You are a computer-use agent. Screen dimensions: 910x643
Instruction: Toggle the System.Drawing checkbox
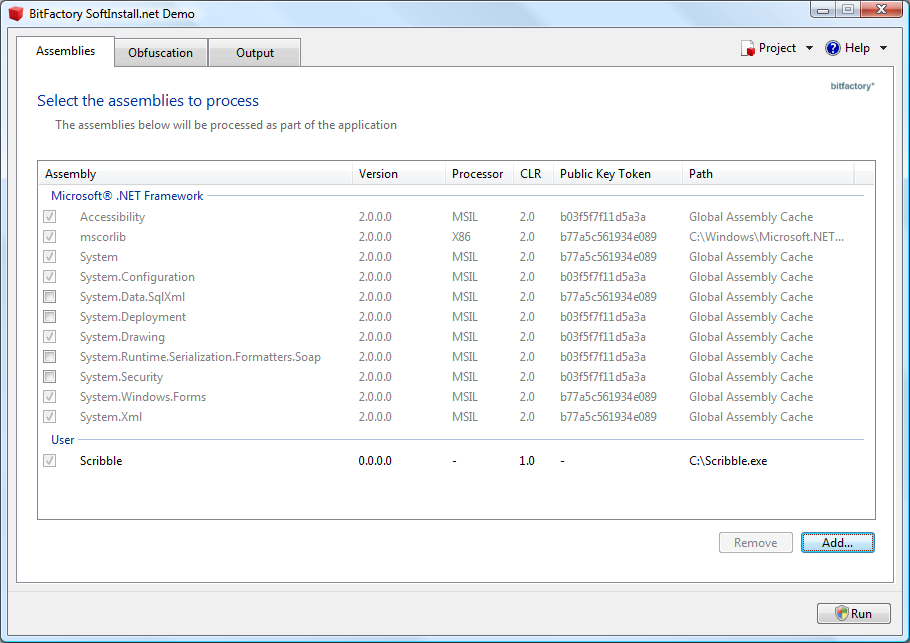pos(50,337)
